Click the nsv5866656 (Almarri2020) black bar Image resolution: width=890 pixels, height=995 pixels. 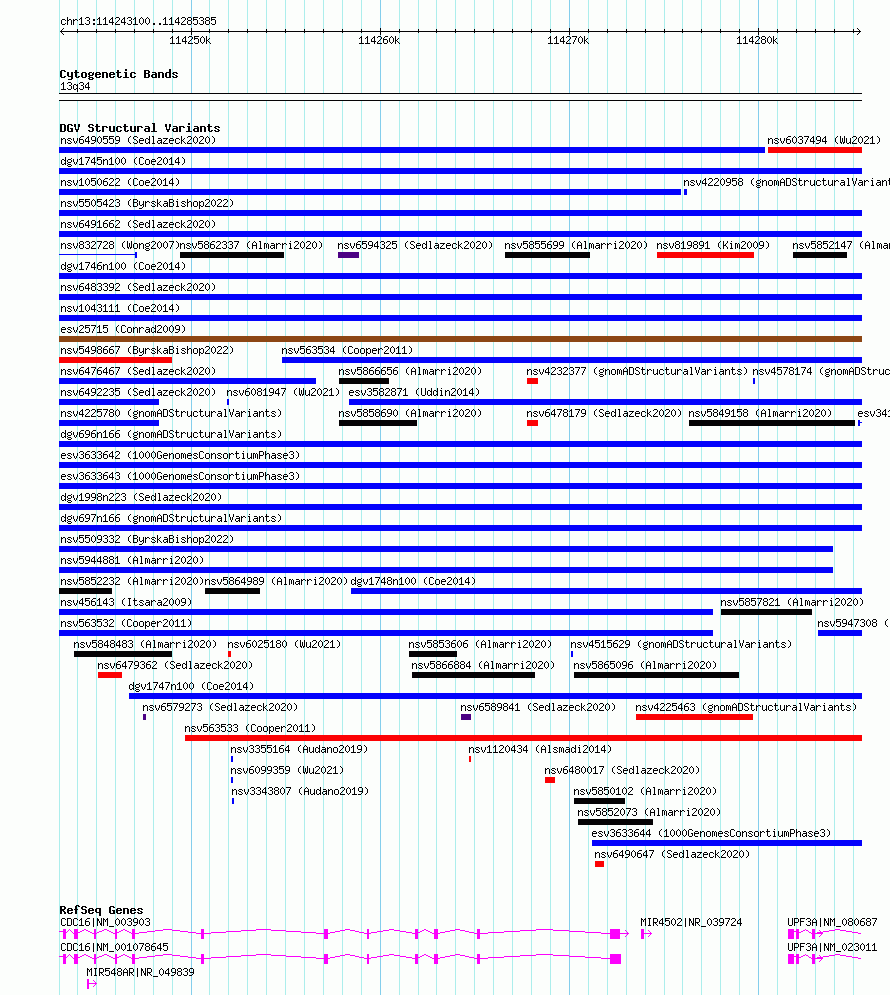[363, 381]
